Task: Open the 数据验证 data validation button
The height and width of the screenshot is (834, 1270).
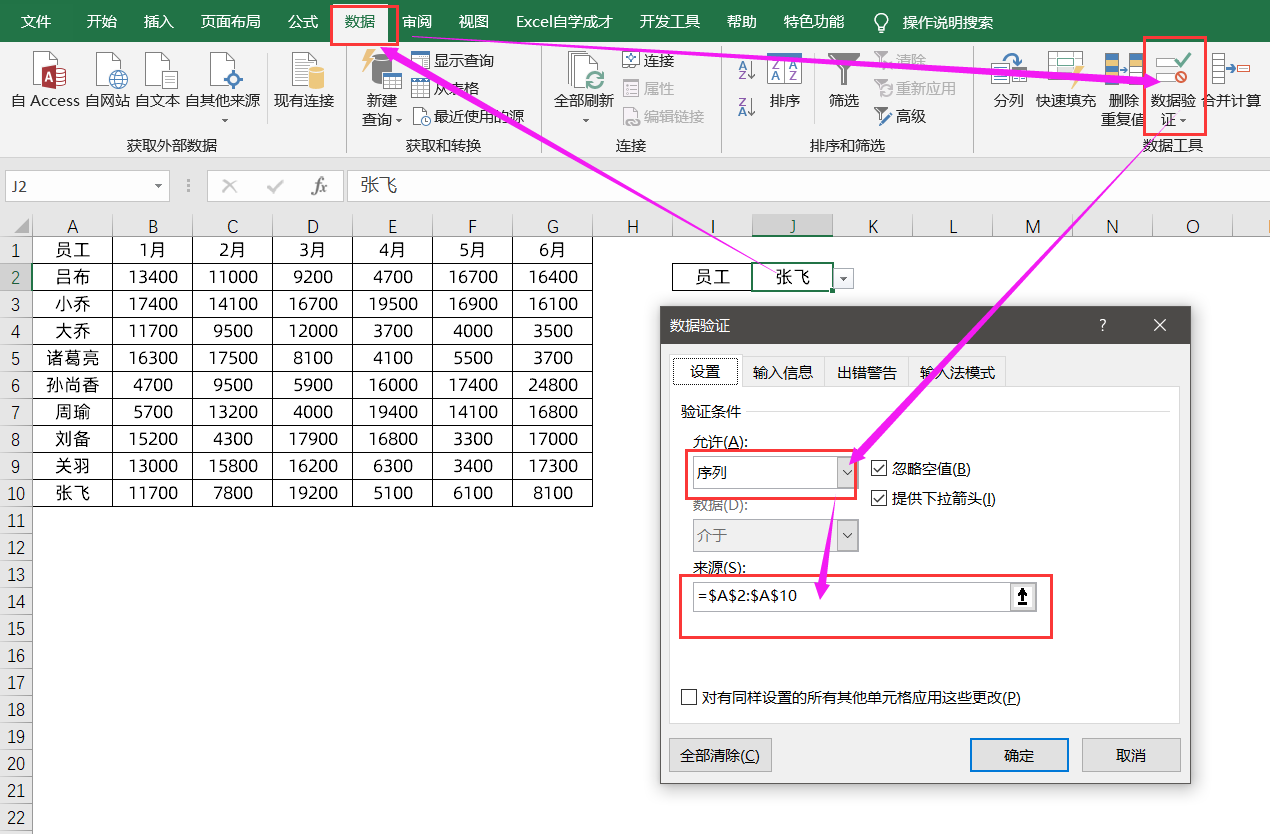Action: click(x=1174, y=90)
